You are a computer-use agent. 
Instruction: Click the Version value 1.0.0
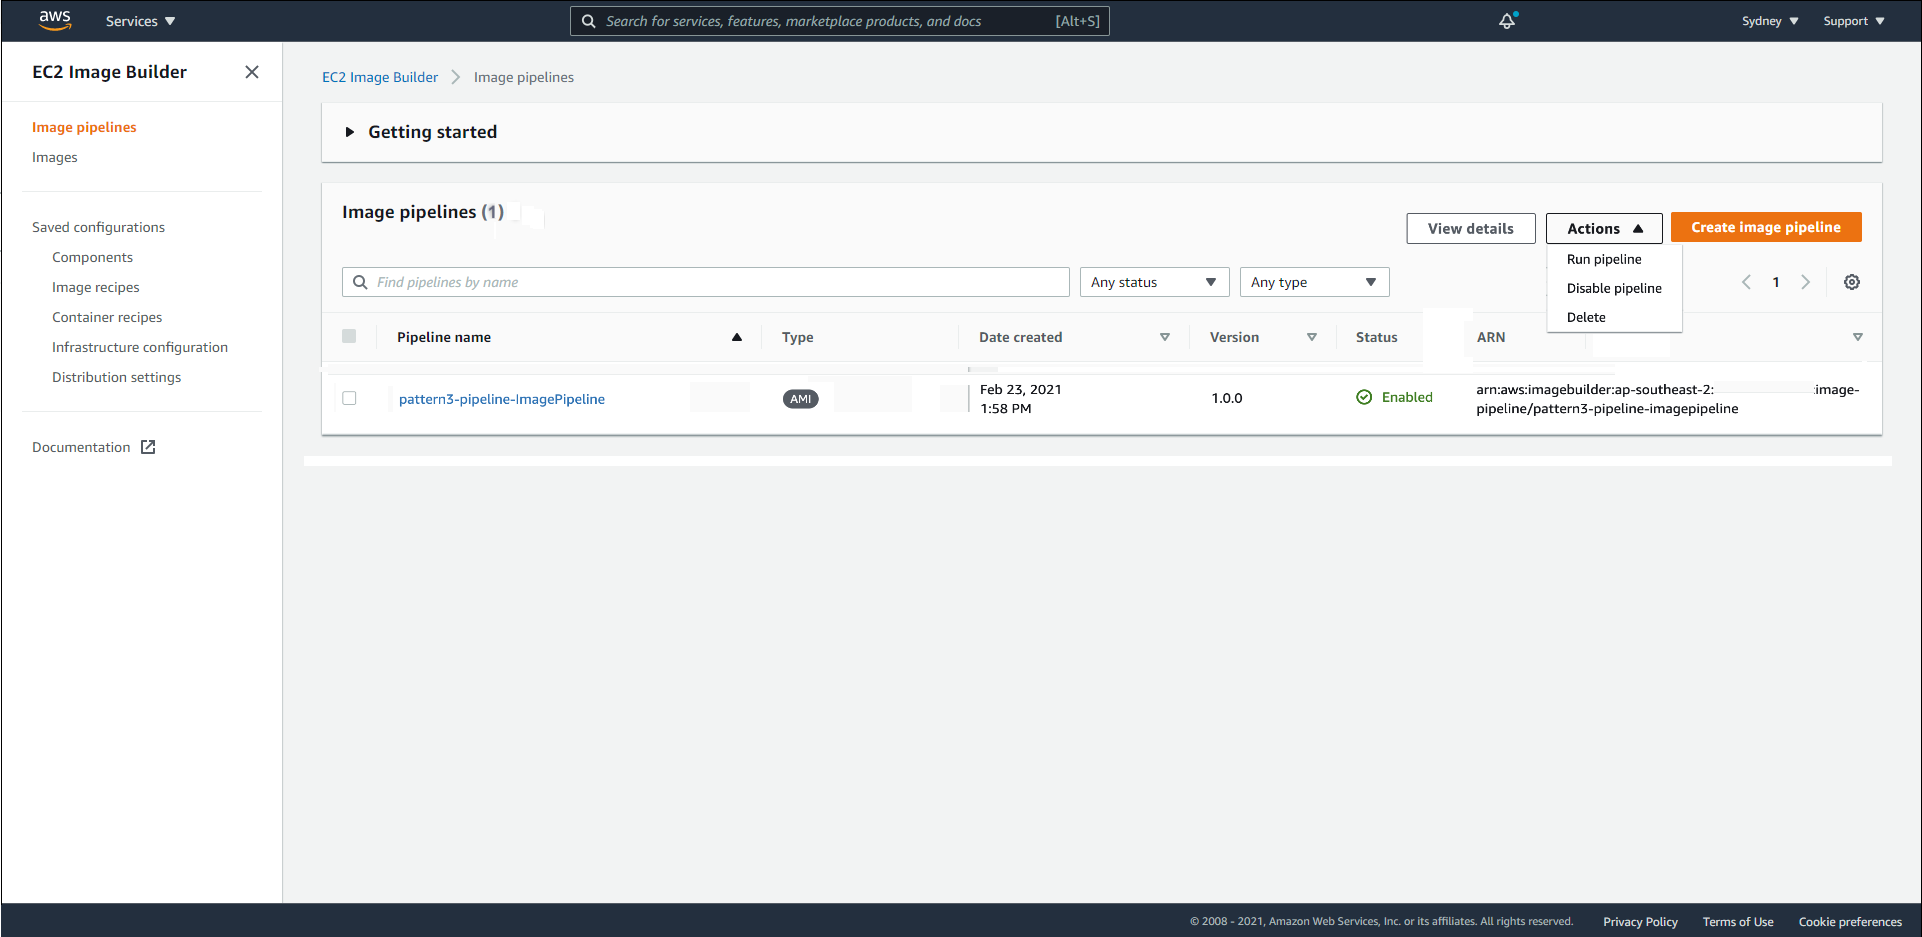click(1227, 398)
